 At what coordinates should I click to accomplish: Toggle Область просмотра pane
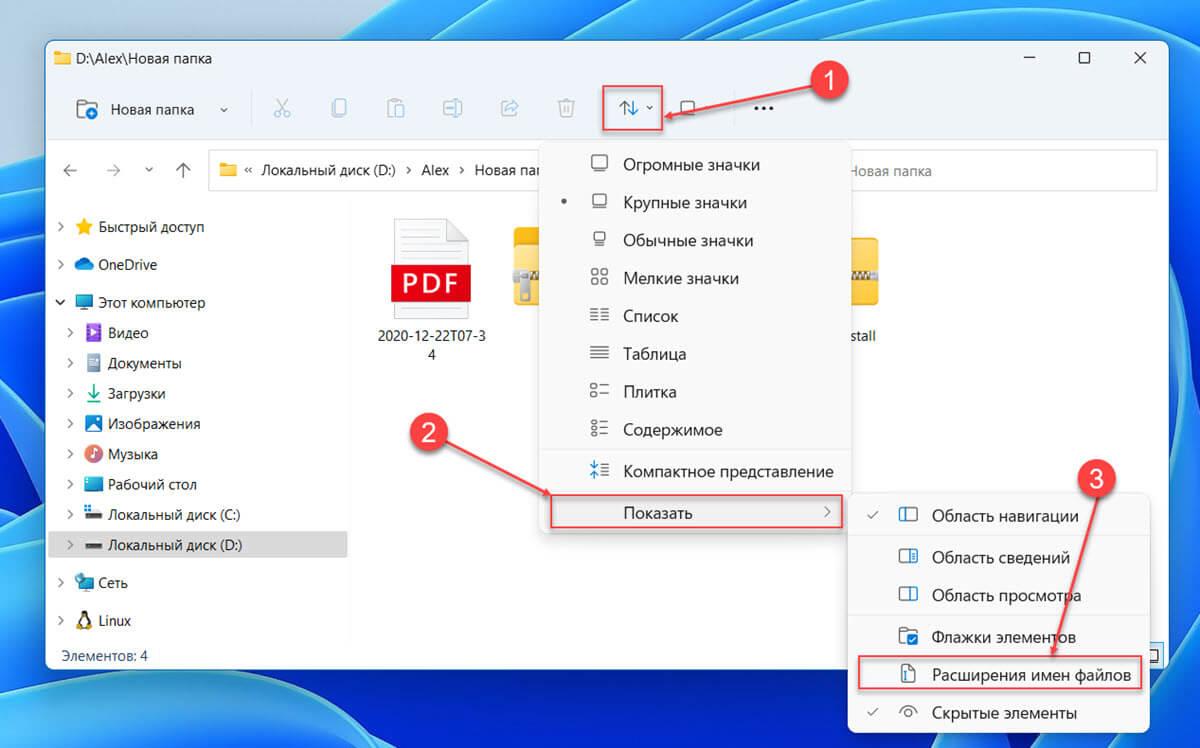point(1000,595)
